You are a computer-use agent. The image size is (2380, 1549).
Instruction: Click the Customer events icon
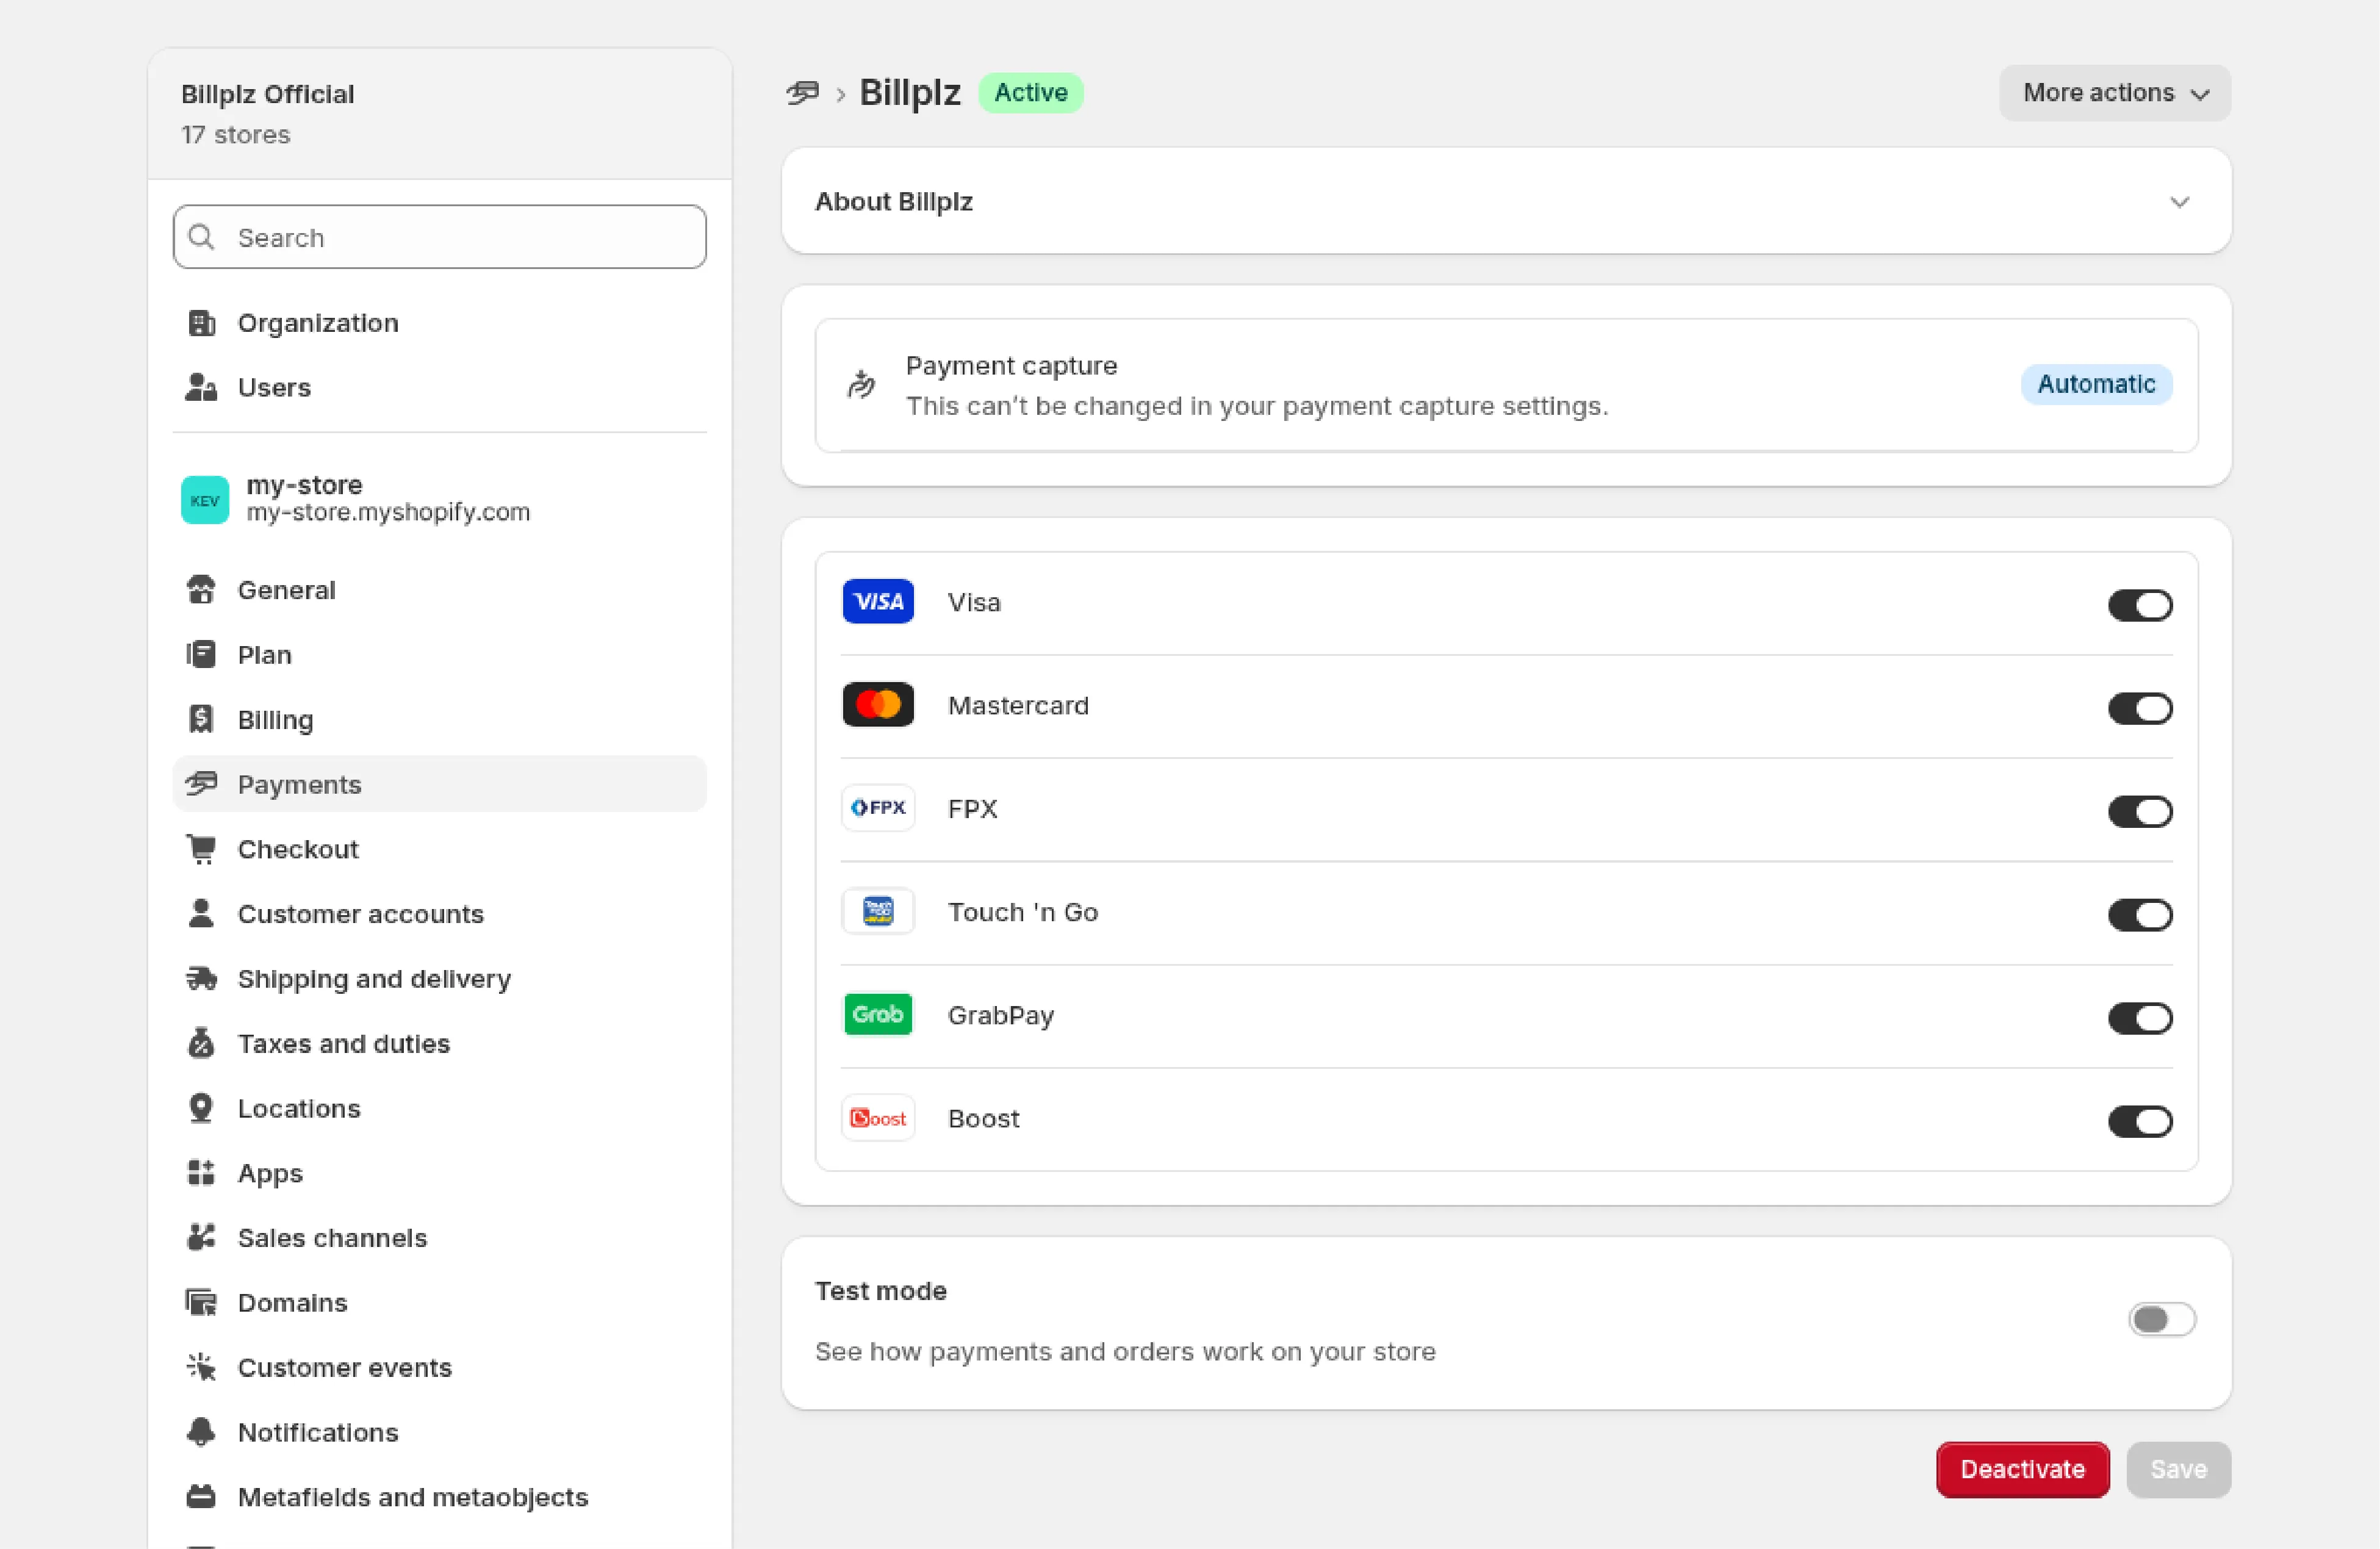(x=201, y=1367)
